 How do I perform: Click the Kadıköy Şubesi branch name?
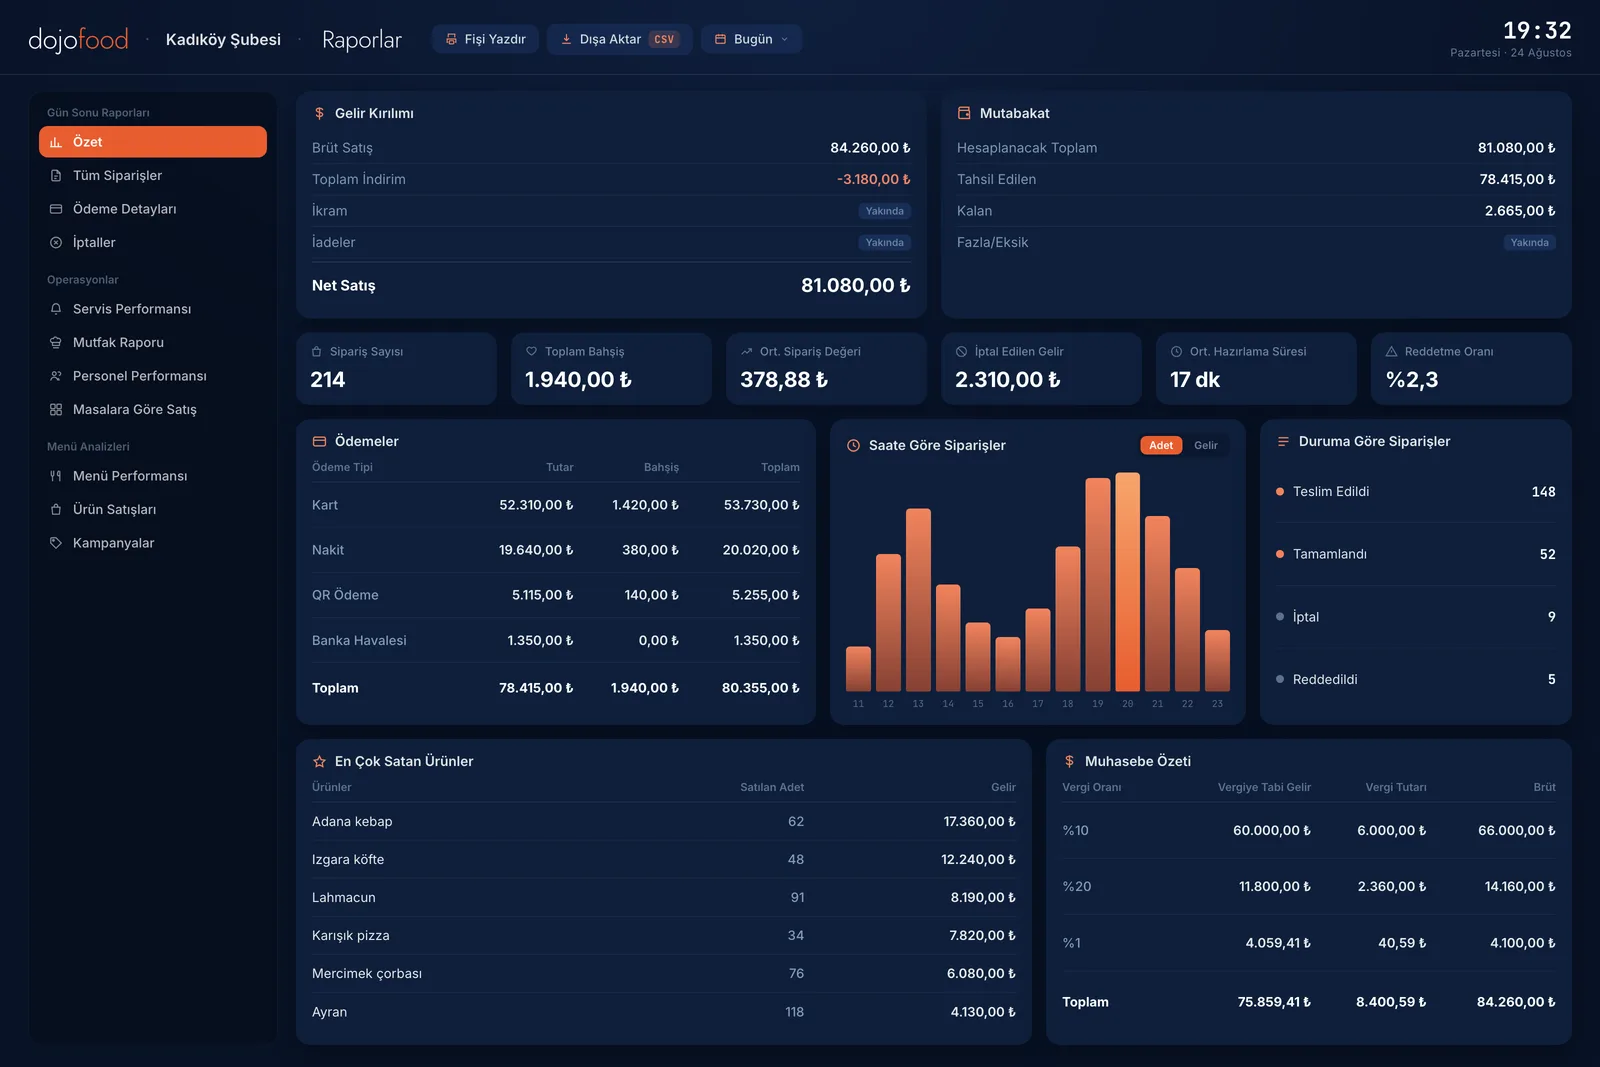223,39
